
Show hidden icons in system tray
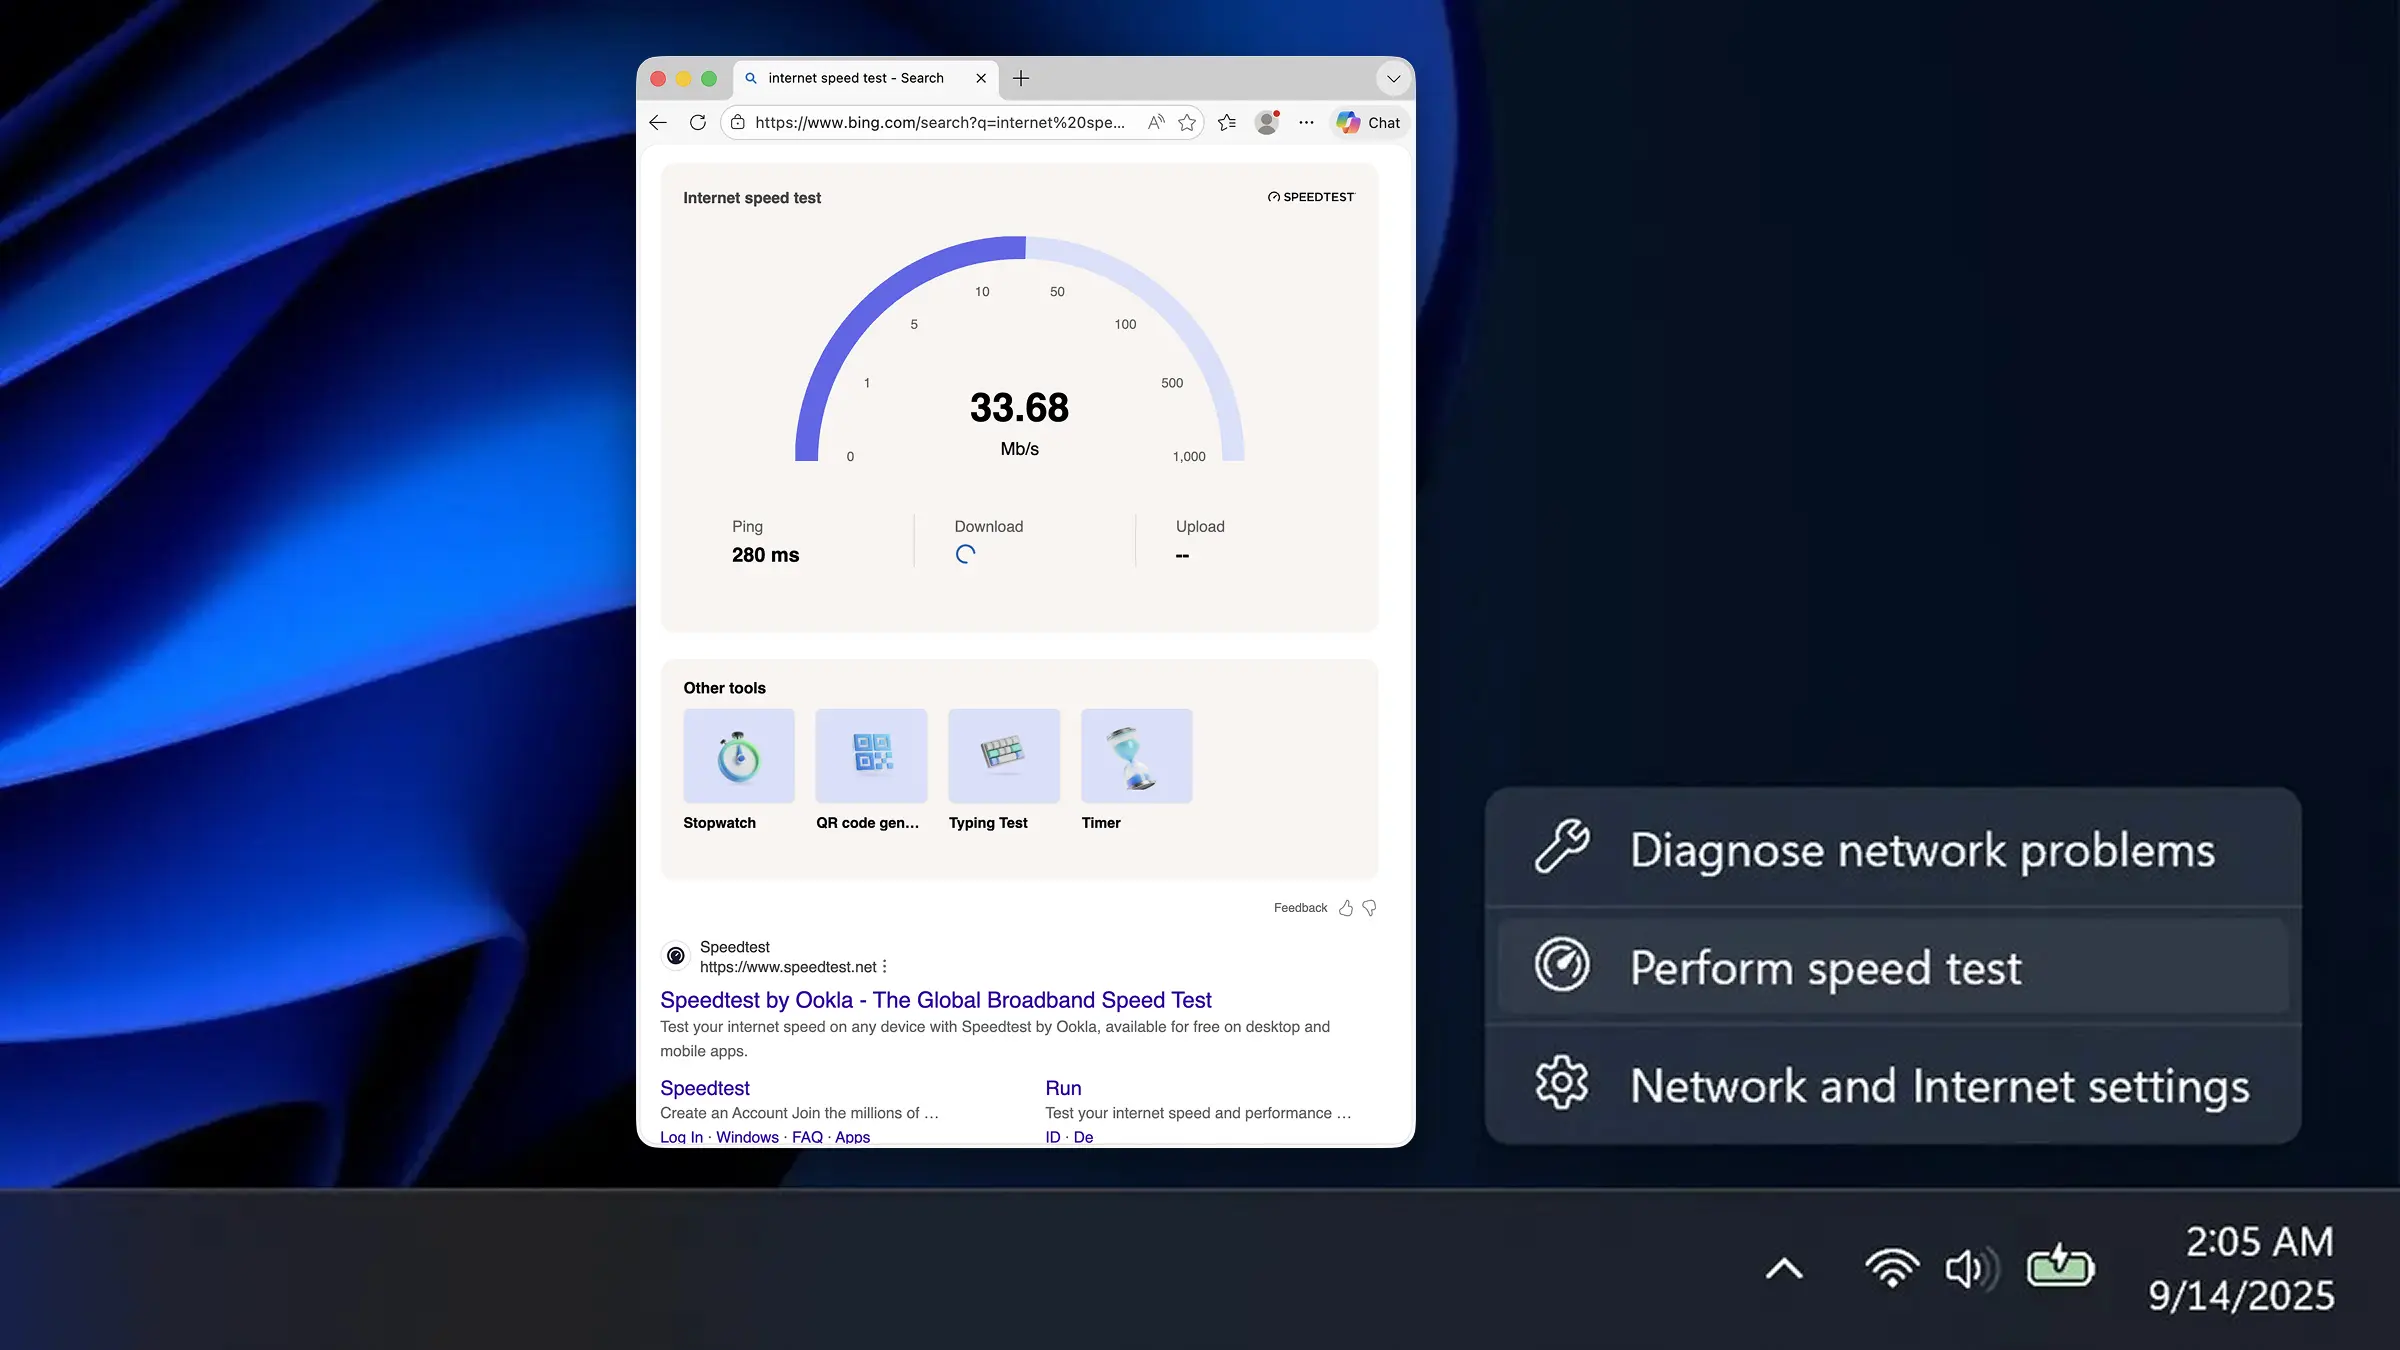pos(1784,1269)
